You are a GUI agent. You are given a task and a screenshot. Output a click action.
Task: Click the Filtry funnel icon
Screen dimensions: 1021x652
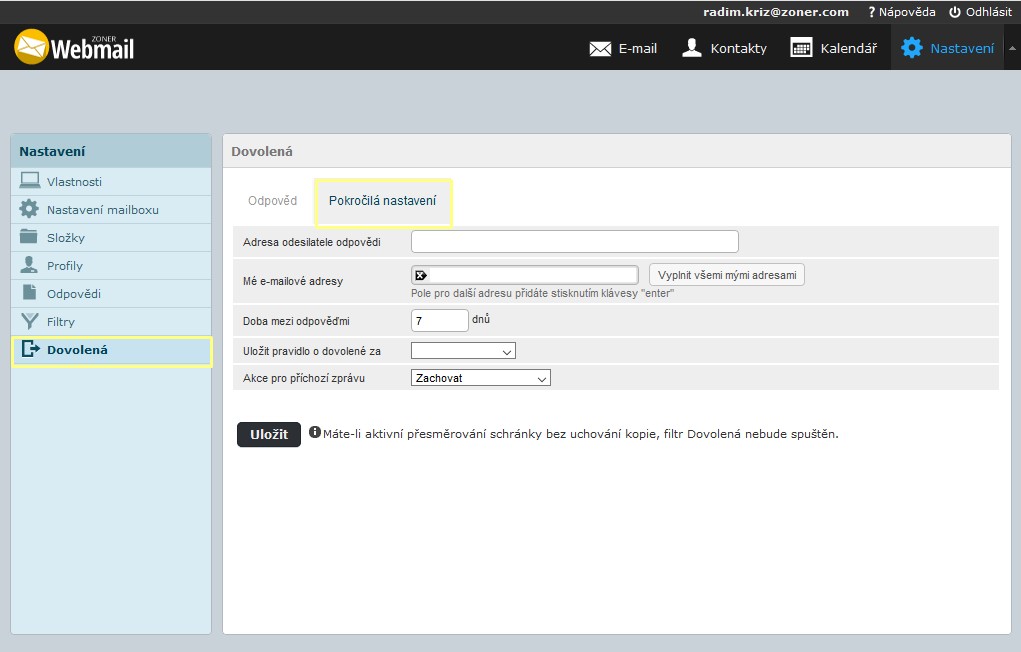[x=30, y=322]
